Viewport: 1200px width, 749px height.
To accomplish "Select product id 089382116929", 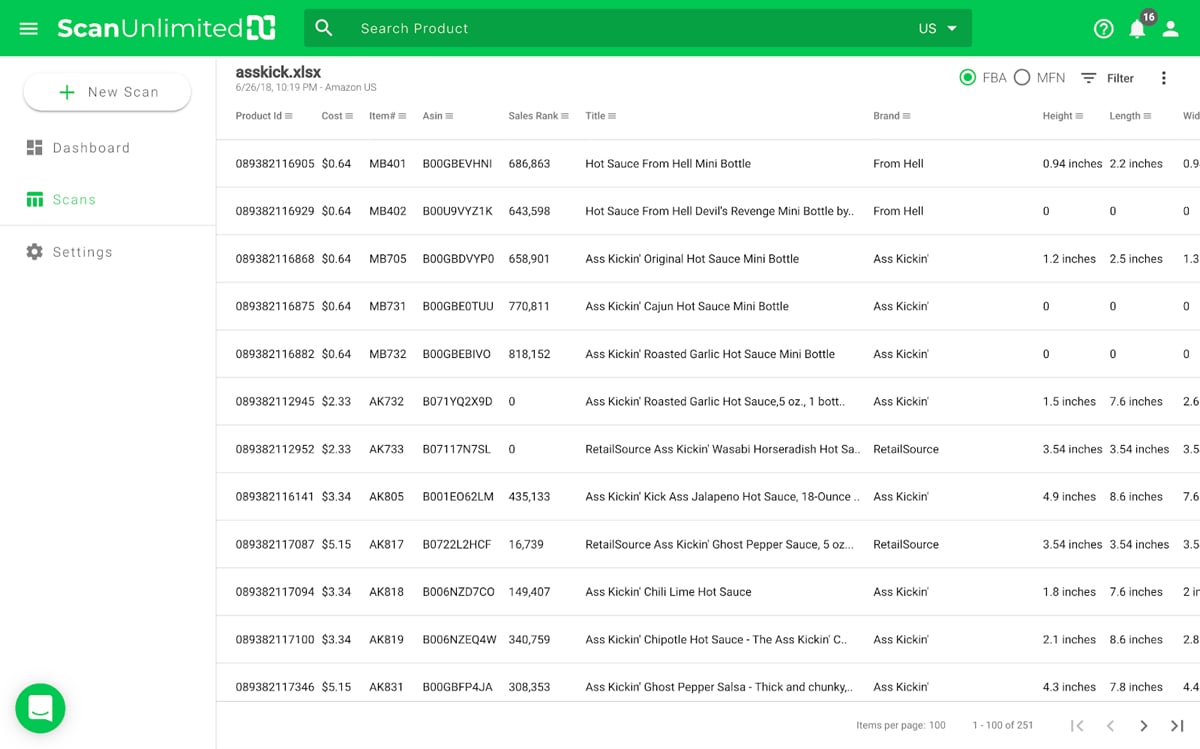I will pos(275,211).
